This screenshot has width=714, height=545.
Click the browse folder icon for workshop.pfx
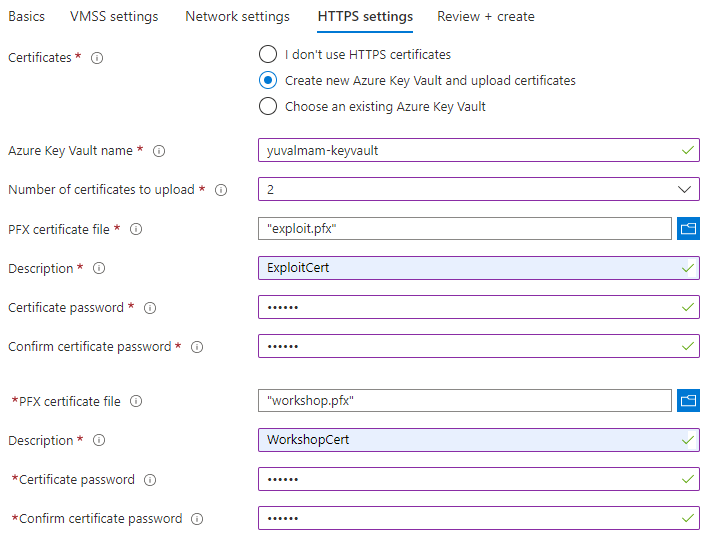point(688,401)
